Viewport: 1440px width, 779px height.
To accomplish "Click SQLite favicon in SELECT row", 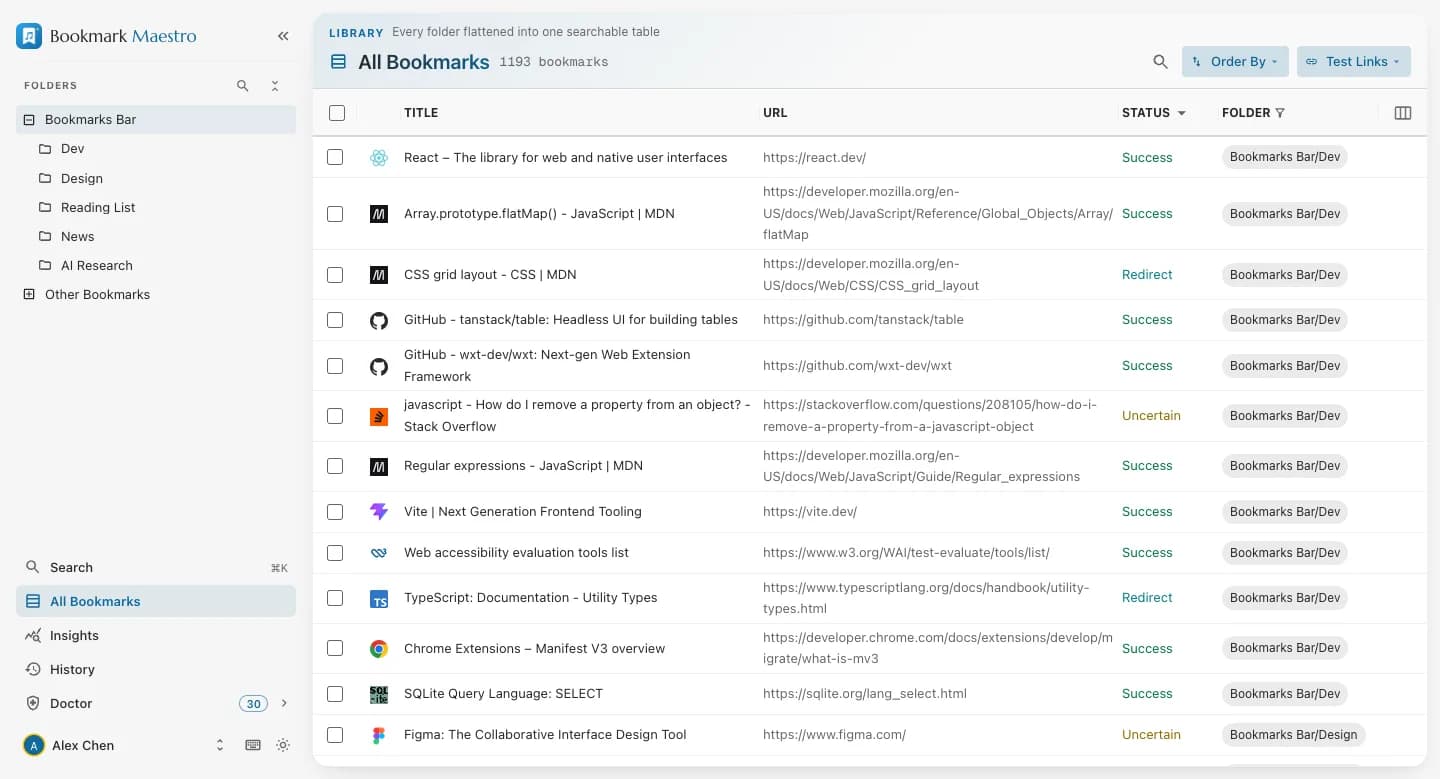I will click(378, 694).
